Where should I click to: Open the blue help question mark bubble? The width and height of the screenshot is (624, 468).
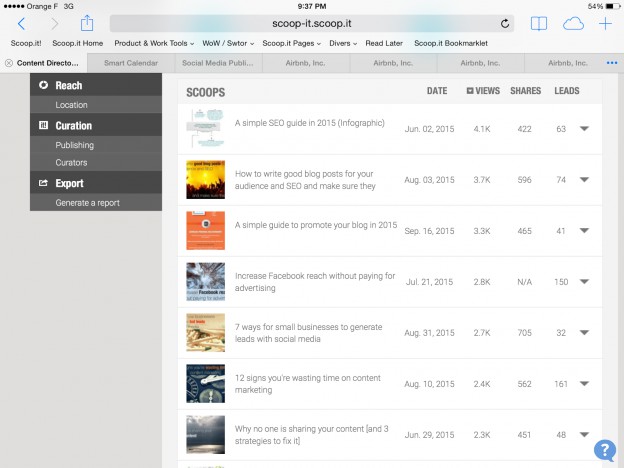605,450
